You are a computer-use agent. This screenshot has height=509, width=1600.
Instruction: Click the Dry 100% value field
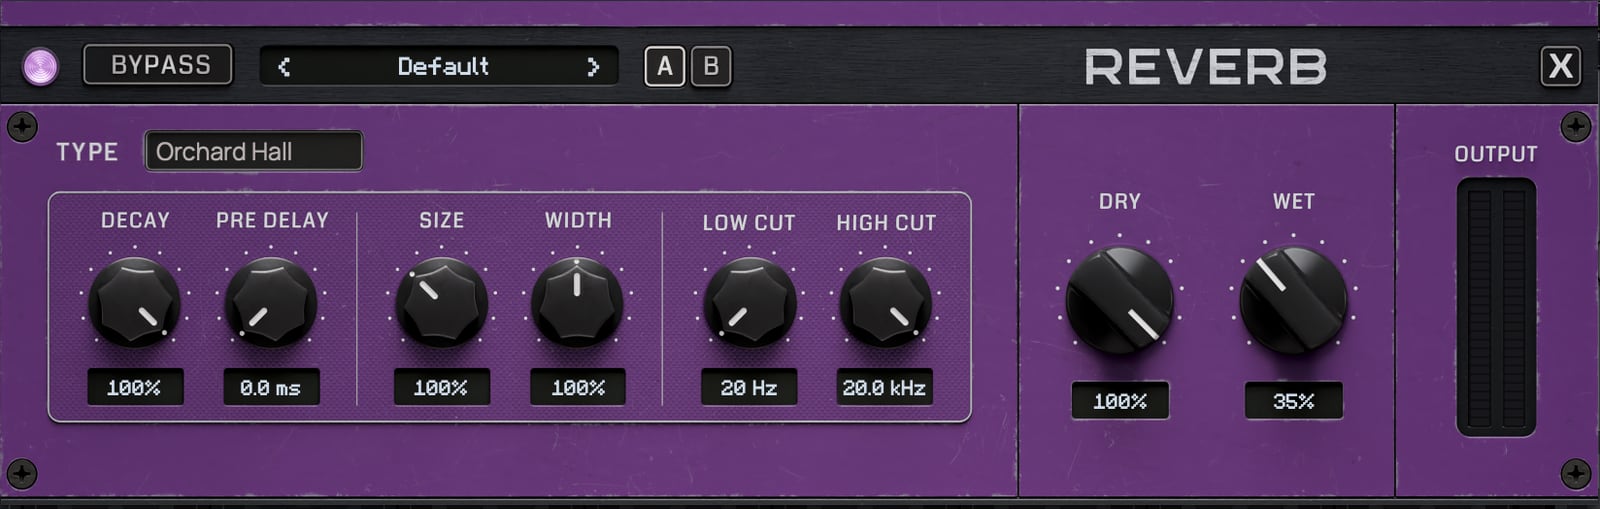(1120, 401)
